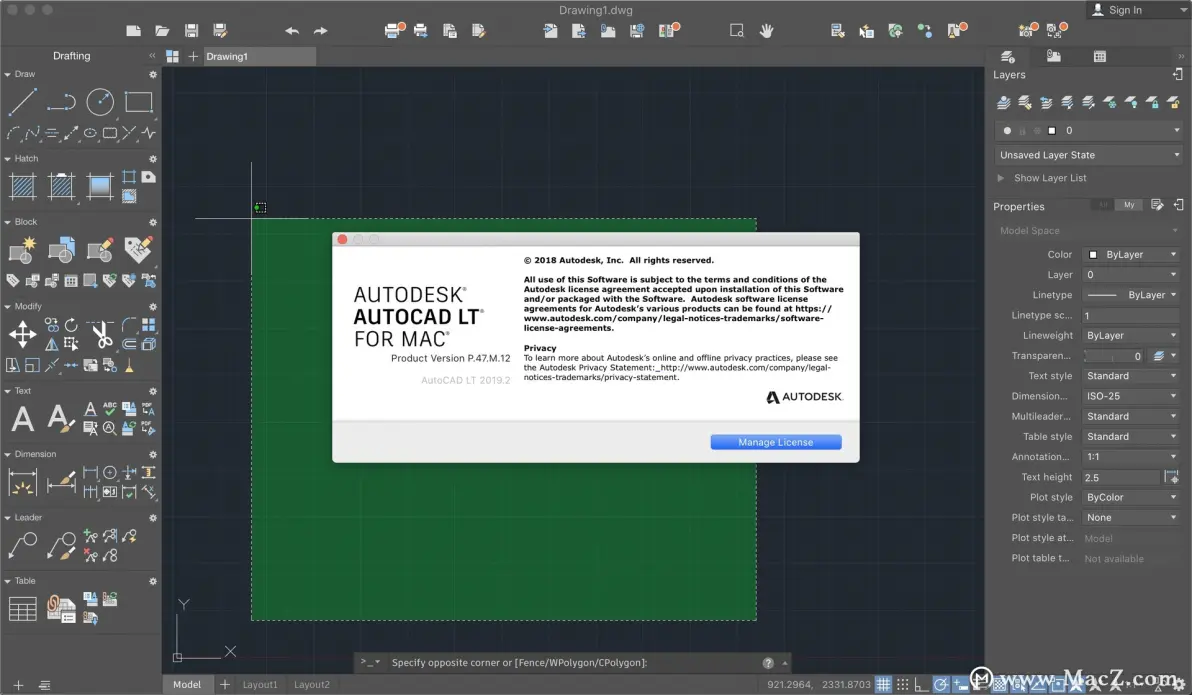
Task: Insert a table with the Table tool
Action: tap(23, 608)
